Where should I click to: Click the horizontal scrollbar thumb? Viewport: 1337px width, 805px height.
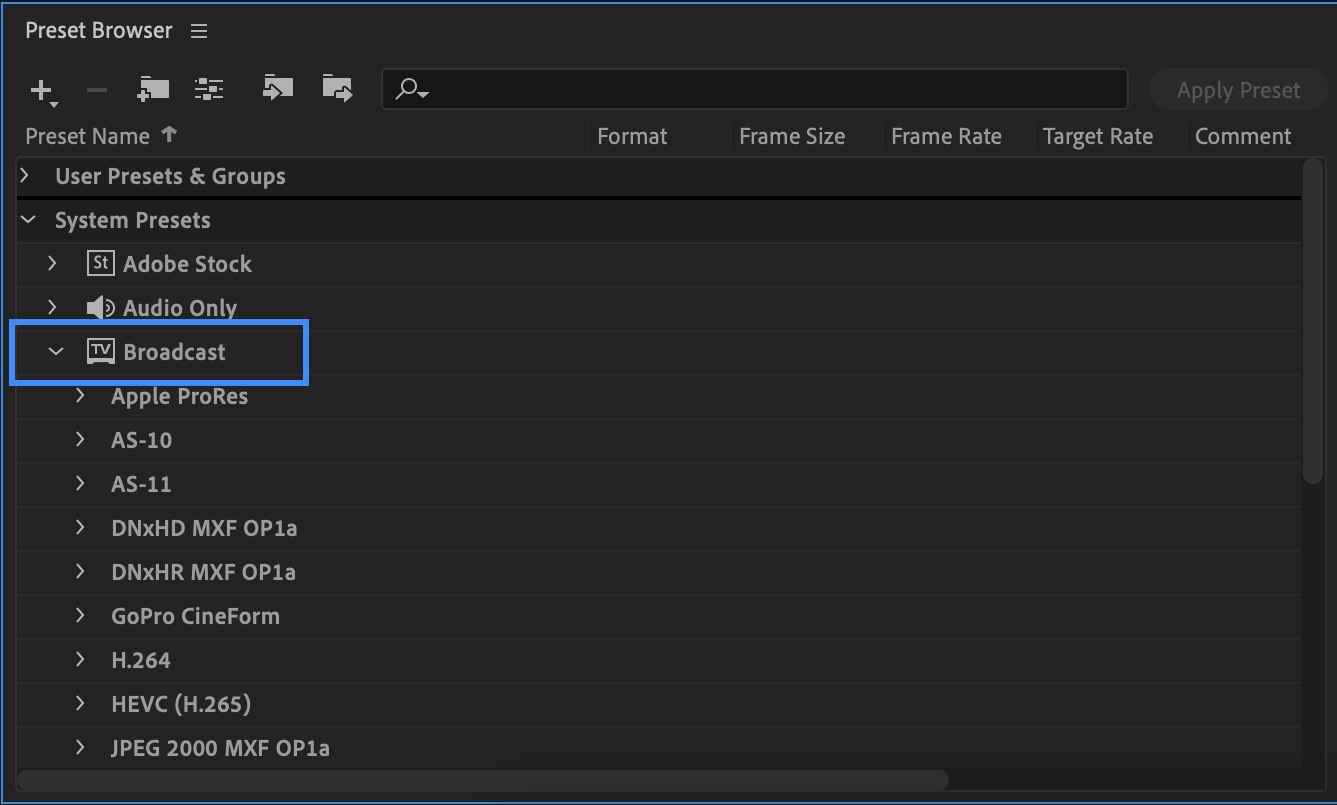coord(483,779)
